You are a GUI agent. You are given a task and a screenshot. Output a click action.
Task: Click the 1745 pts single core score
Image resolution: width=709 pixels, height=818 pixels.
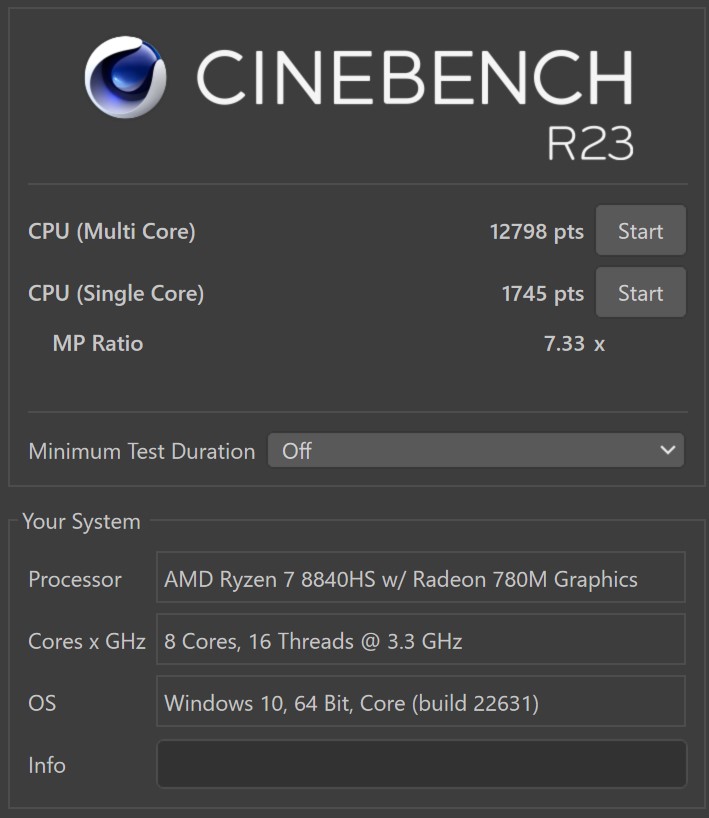tap(543, 294)
